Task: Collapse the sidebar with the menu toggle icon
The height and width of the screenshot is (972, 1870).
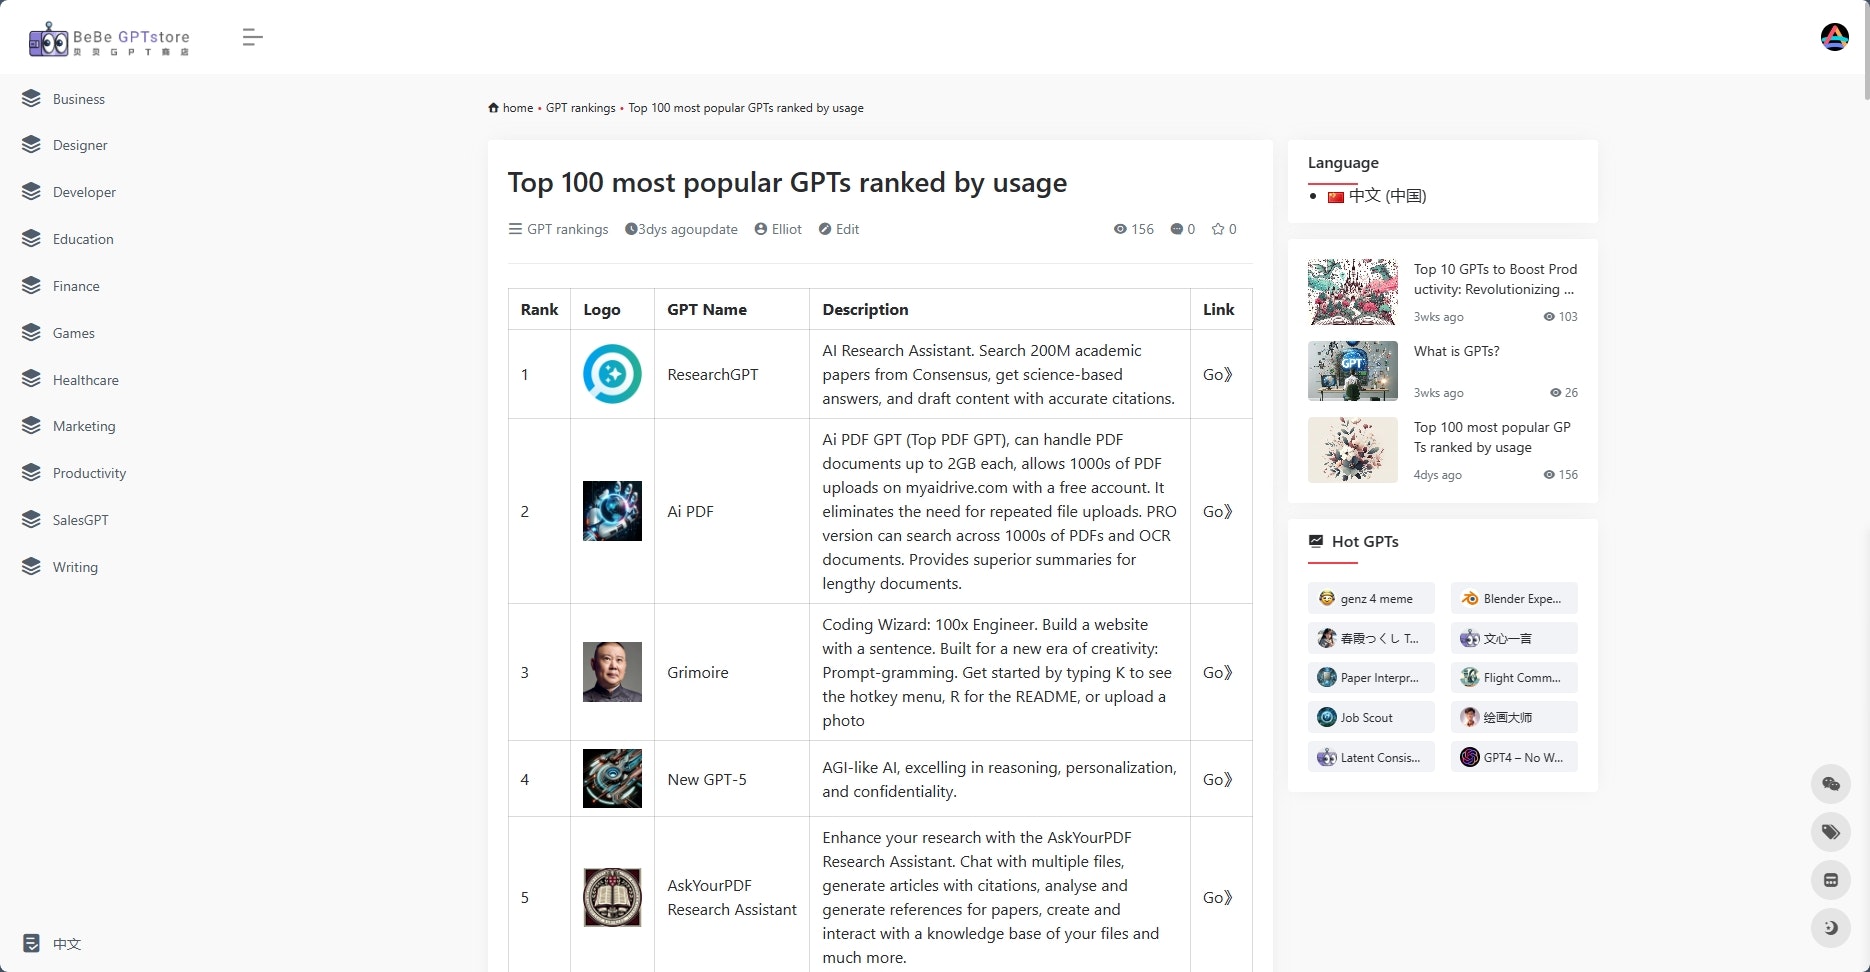Action: (252, 38)
